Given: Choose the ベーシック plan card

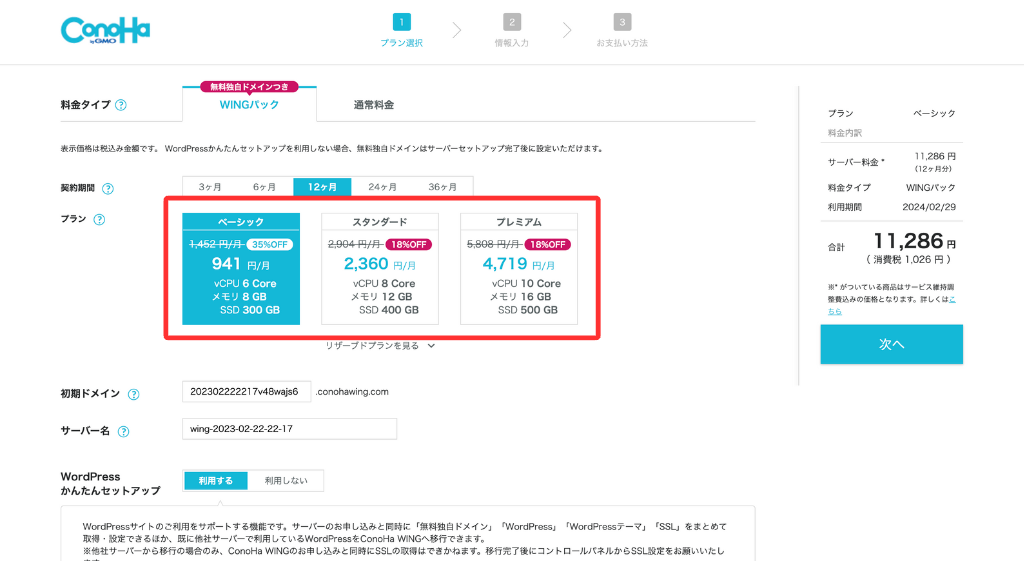Looking at the screenshot, I should pos(241,268).
